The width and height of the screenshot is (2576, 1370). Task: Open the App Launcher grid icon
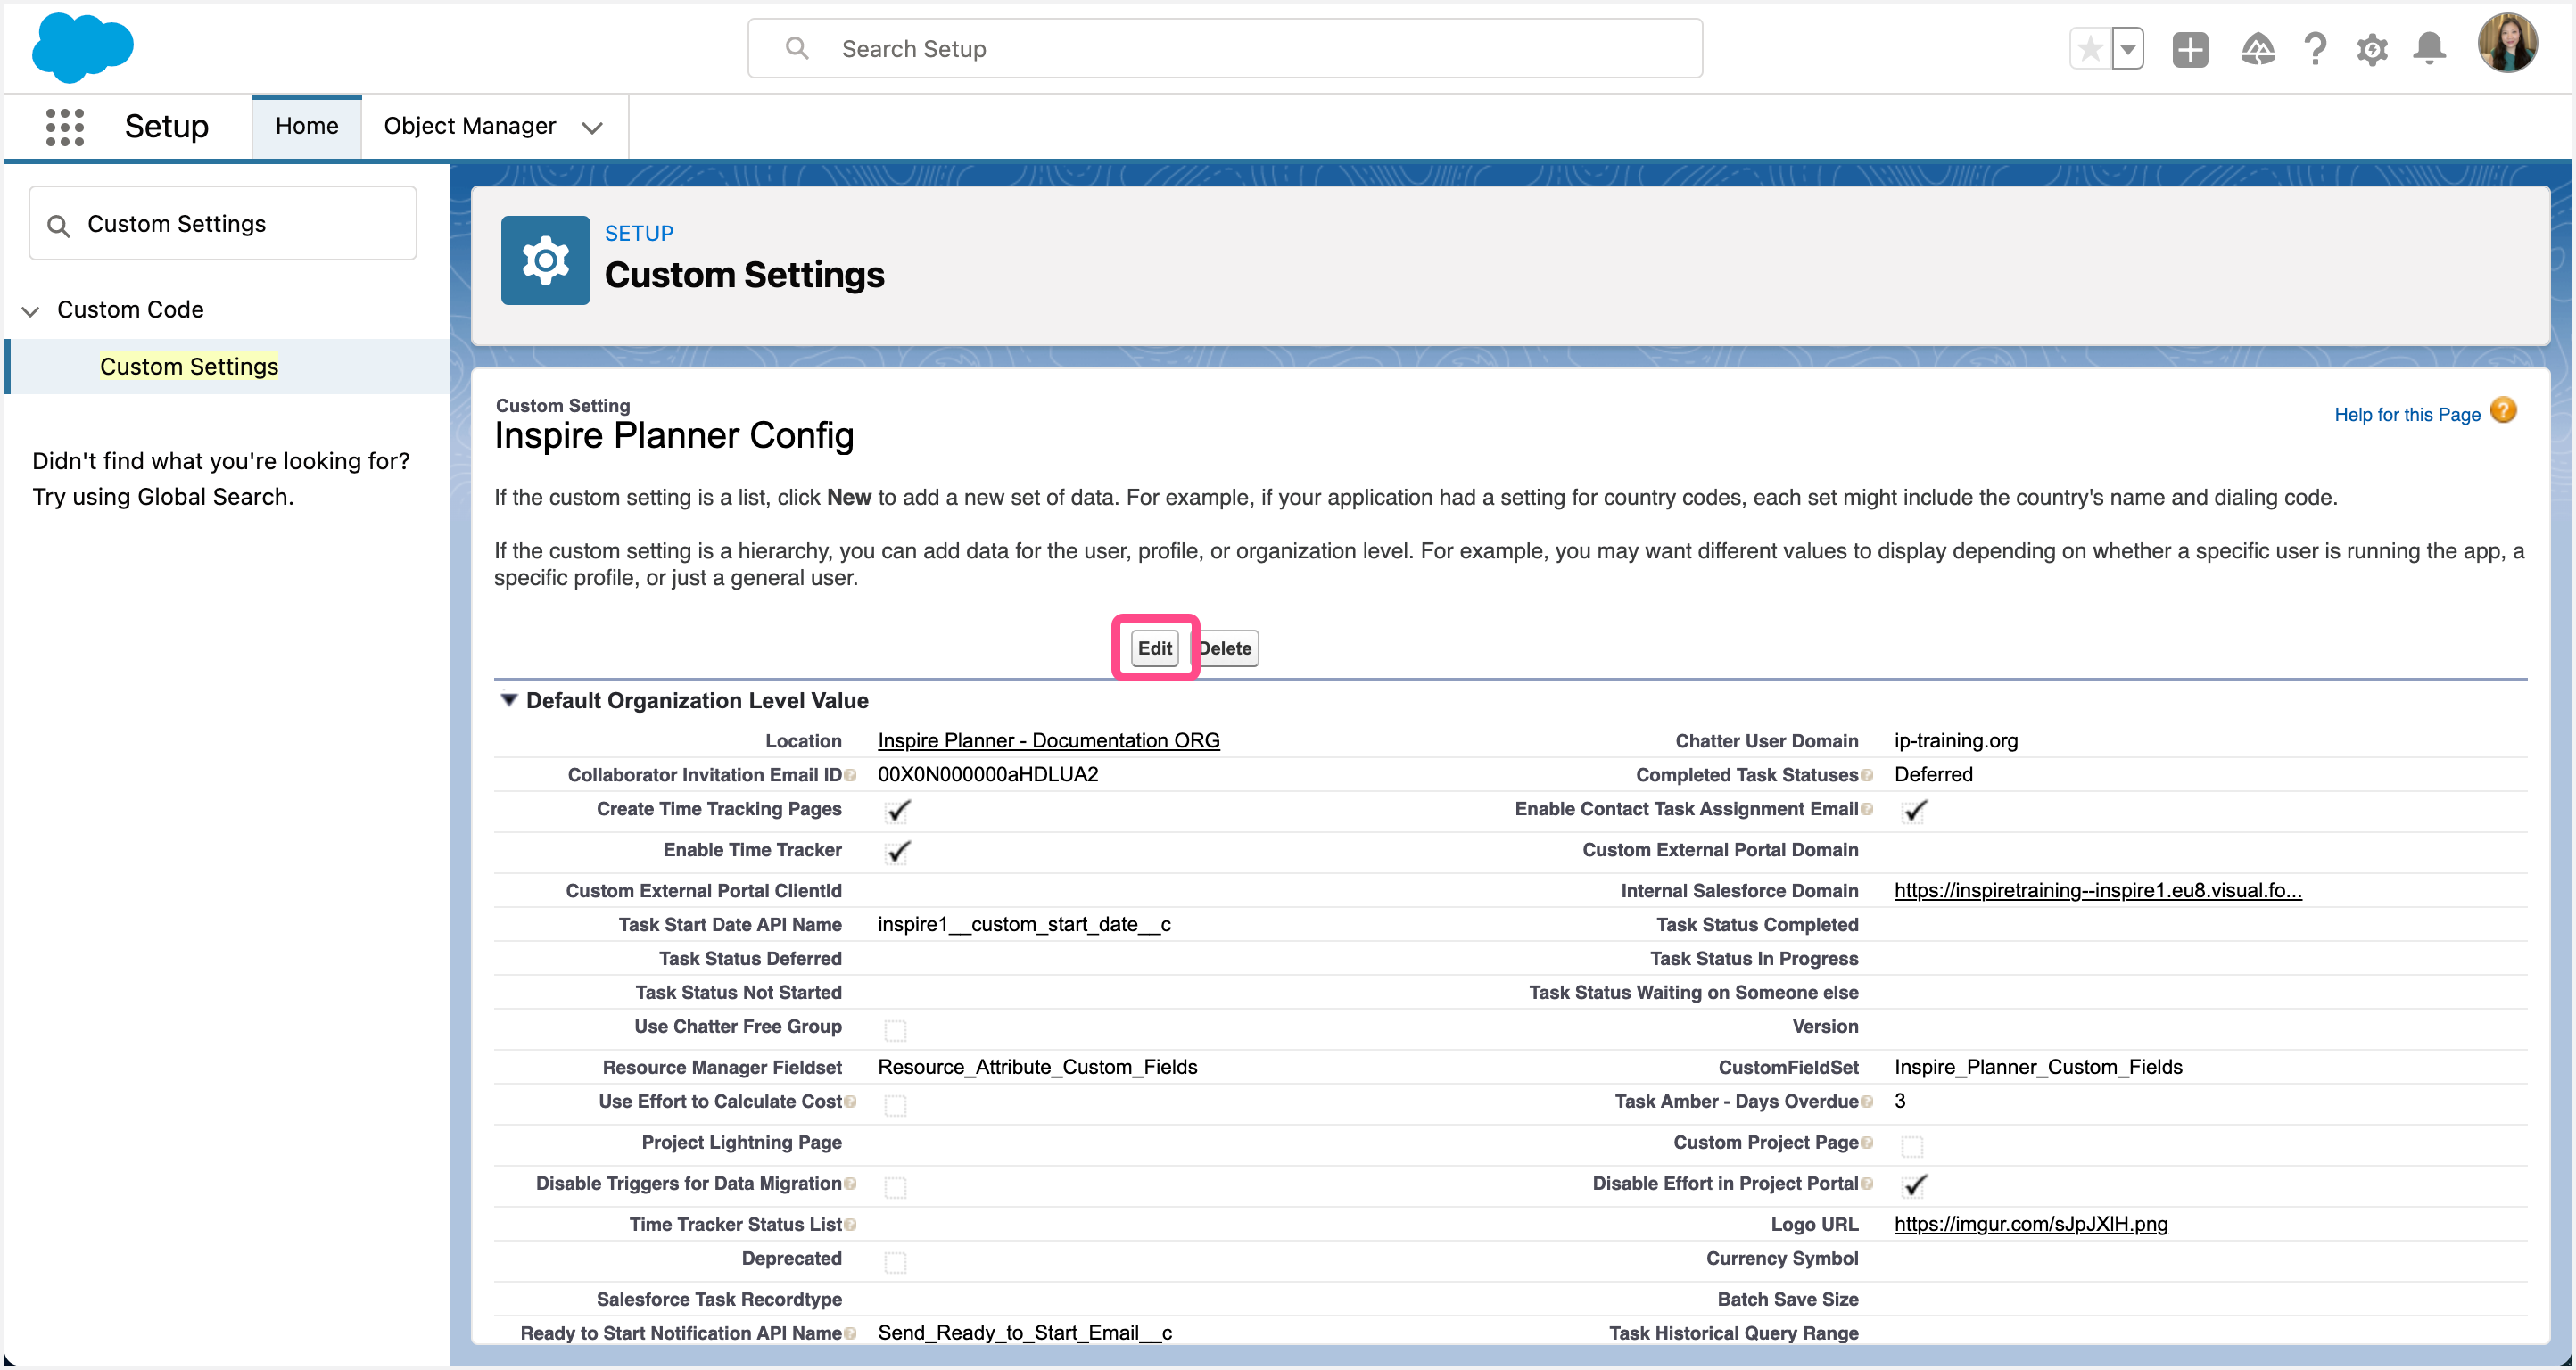(x=64, y=127)
